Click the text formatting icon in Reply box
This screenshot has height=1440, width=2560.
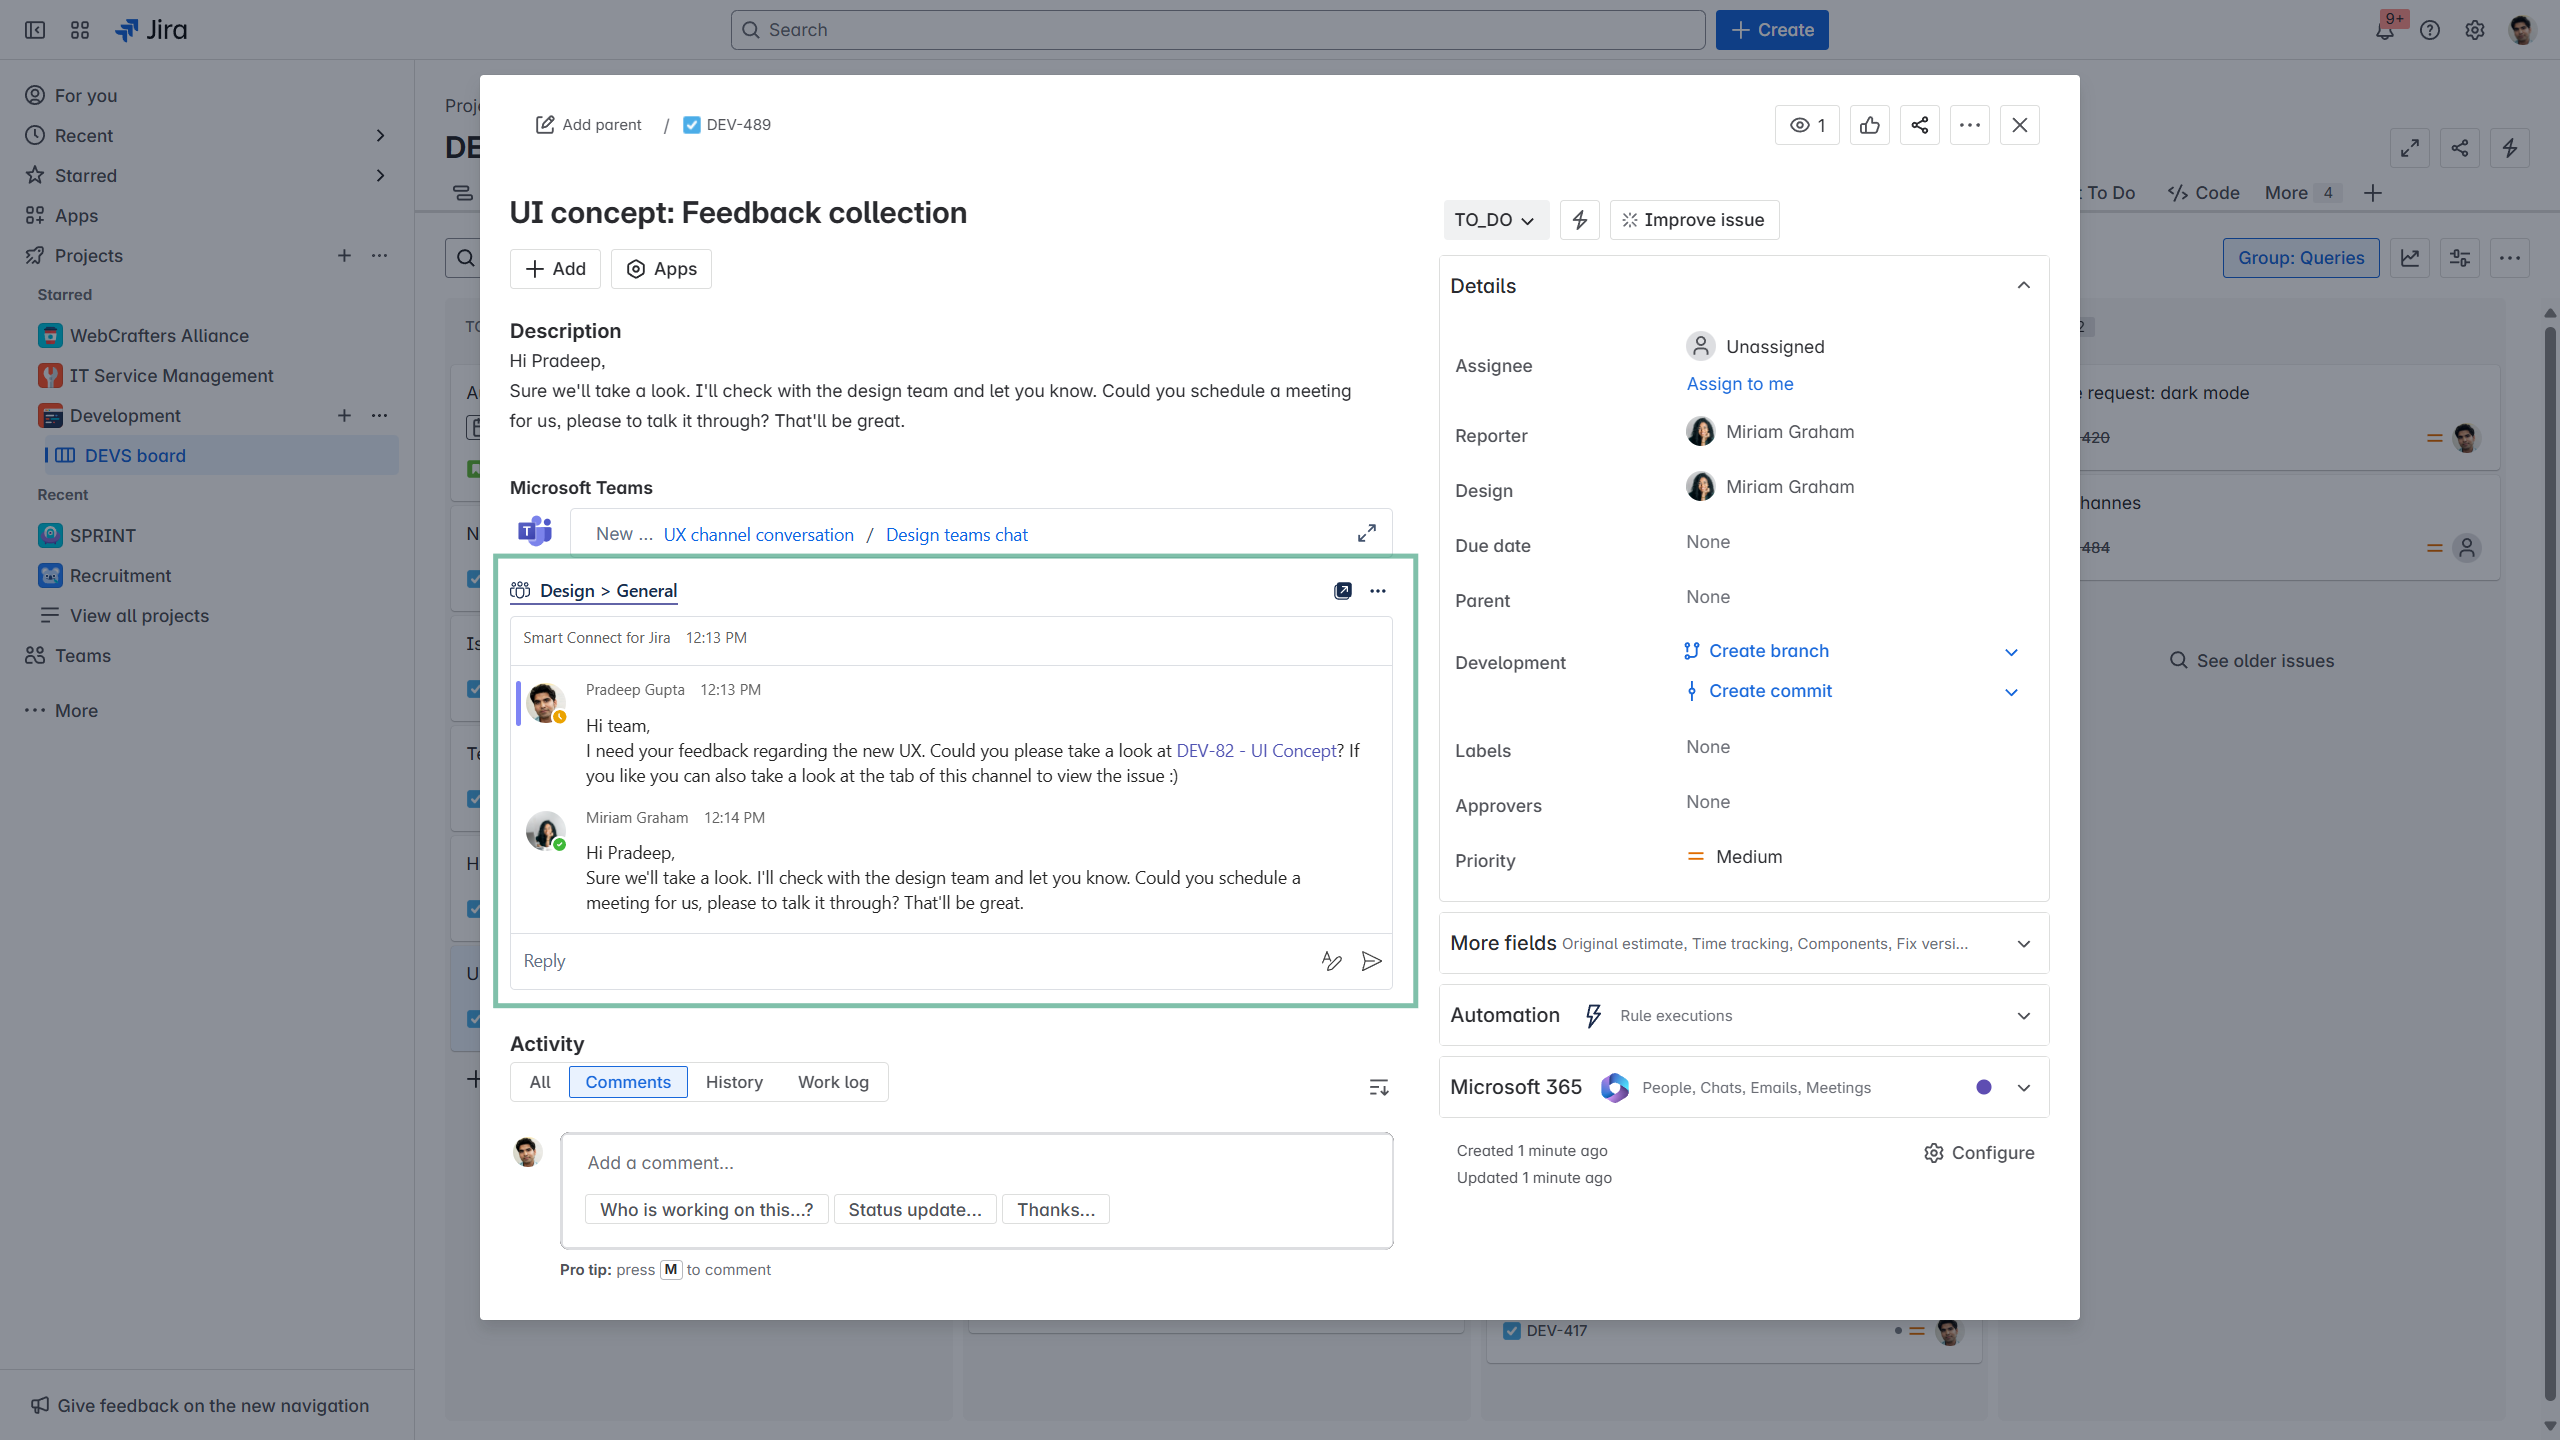[x=1331, y=961]
